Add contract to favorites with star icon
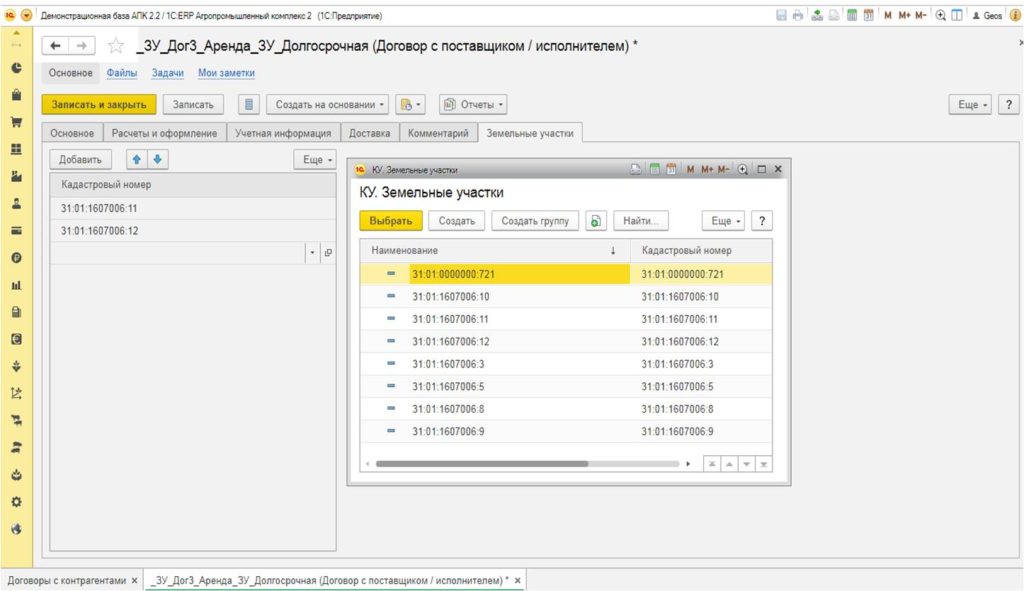Image resolution: width=1024 pixels, height=591 pixels. [x=116, y=46]
